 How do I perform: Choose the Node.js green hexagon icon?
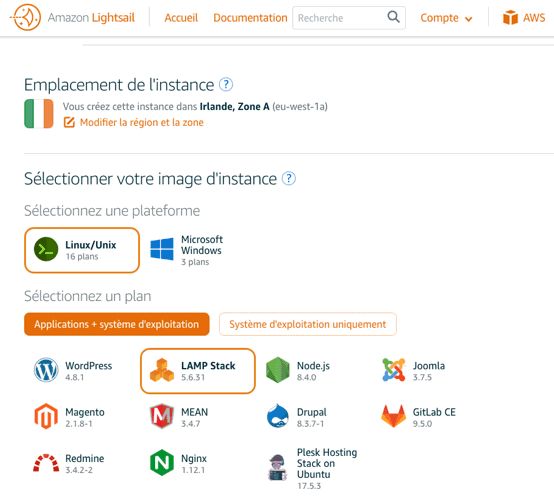click(x=278, y=370)
